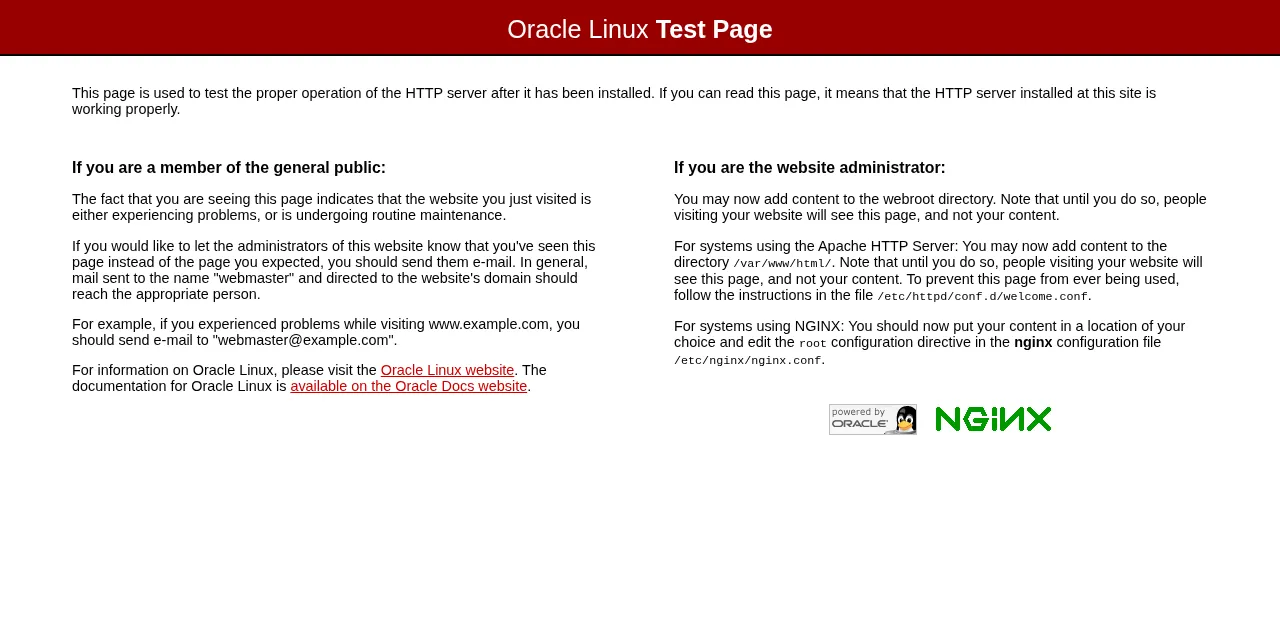Click the Powered by Oracle Linux badge
Screen dimensions: 1280x633
click(x=872, y=419)
